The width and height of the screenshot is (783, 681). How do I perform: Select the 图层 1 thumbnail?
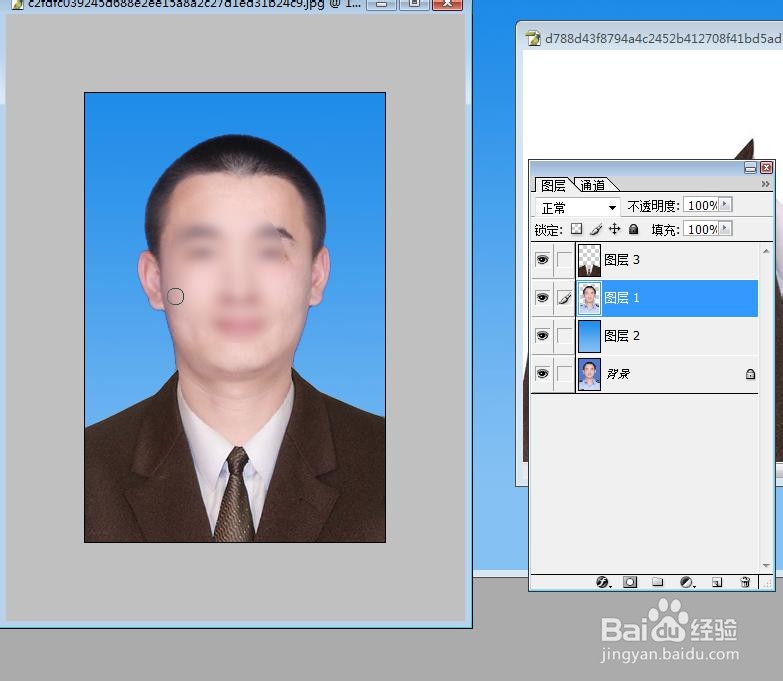tap(589, 298)
